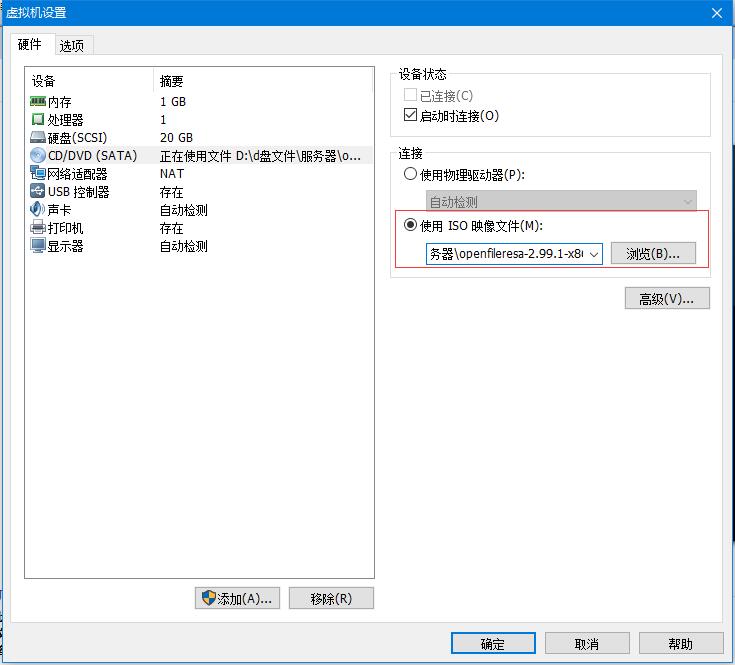Viewport: 735px width, 665px height.
Task: Click the 正在使用文件 D:\d盘文件 summary
Action: click(260, 156)
